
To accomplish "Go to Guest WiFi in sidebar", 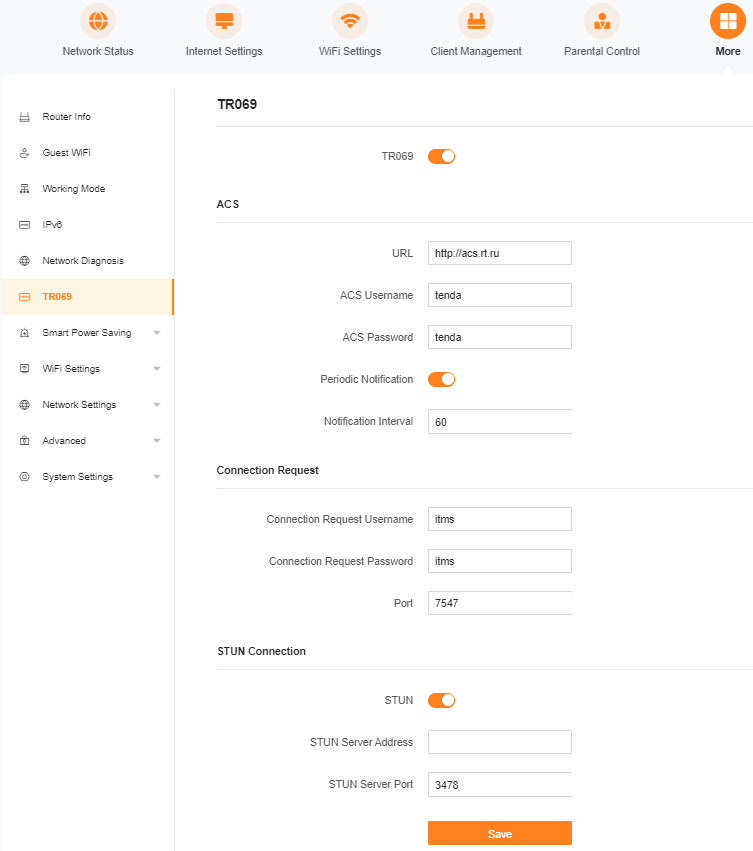I will (x=66, y=153).
